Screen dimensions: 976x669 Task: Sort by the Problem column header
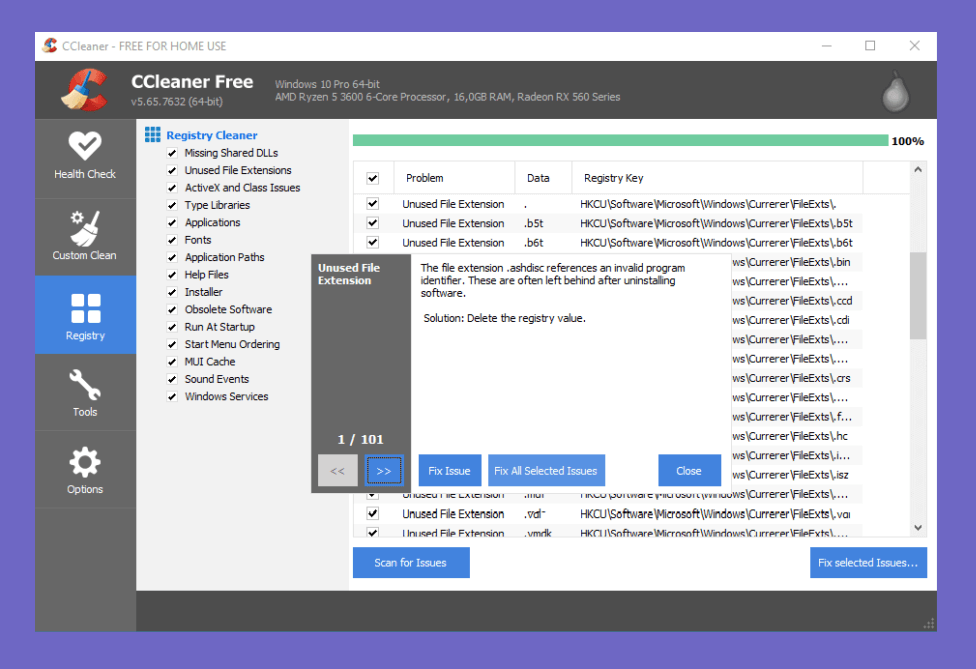point(454,178)
